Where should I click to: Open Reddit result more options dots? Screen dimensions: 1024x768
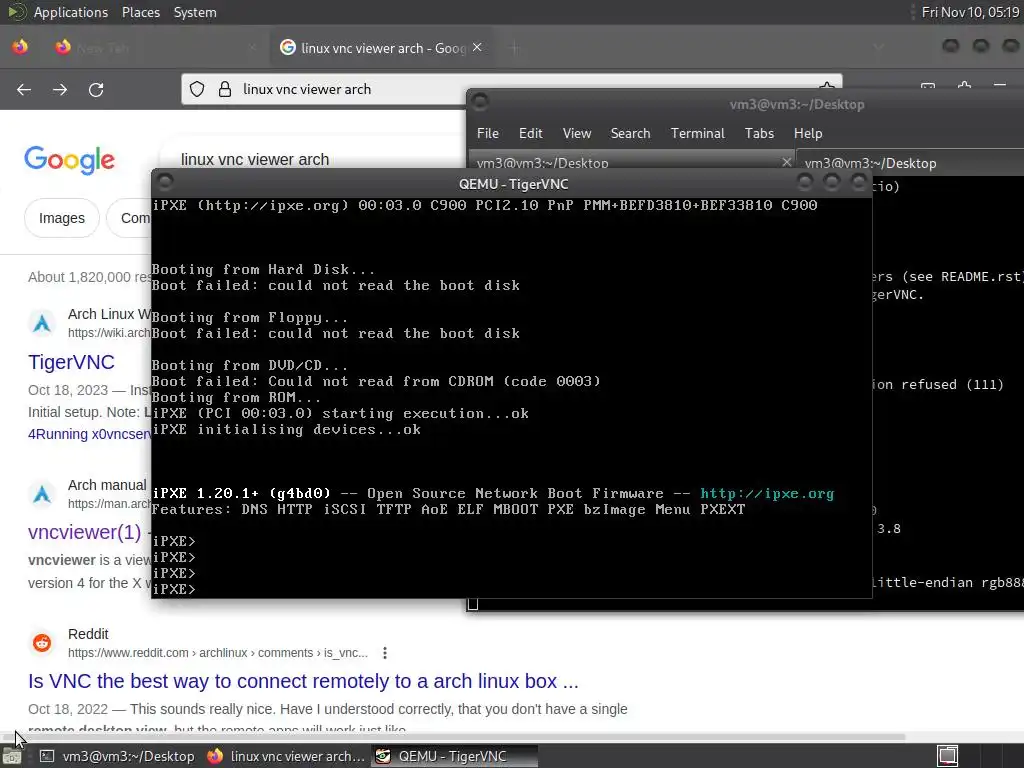[385, 653]
